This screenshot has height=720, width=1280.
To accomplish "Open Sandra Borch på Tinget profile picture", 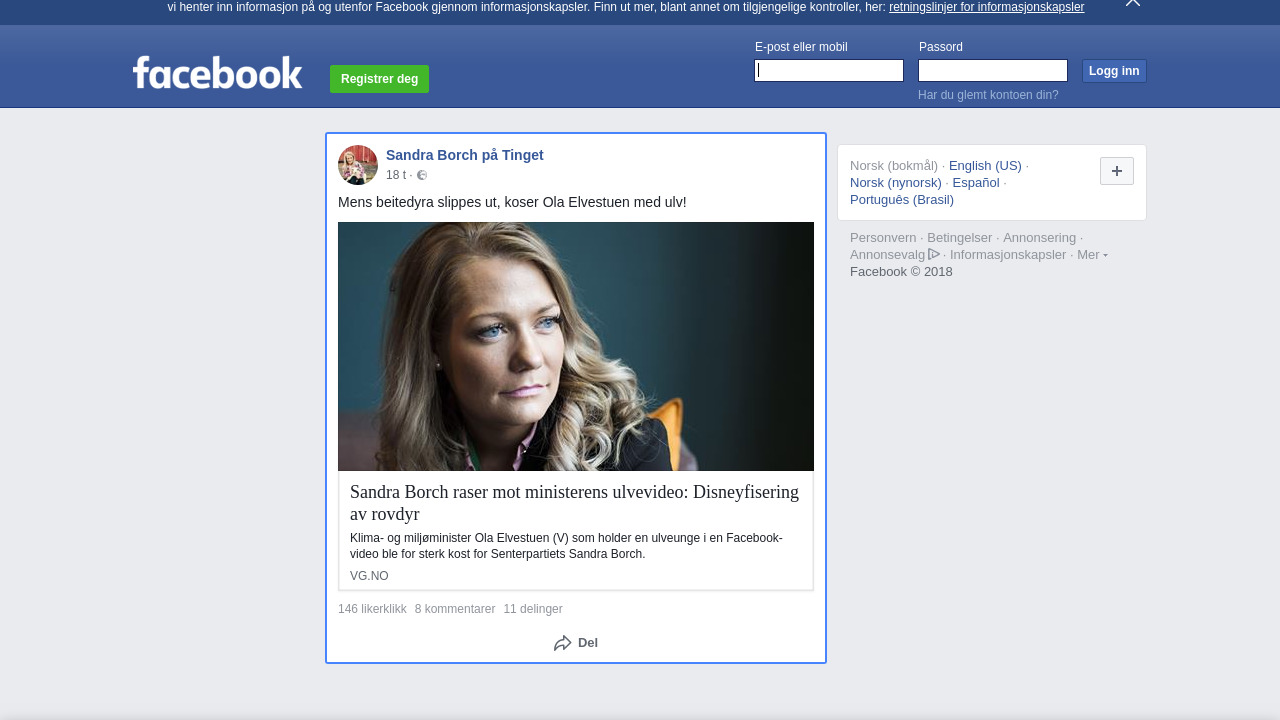I will pos(358,165).
